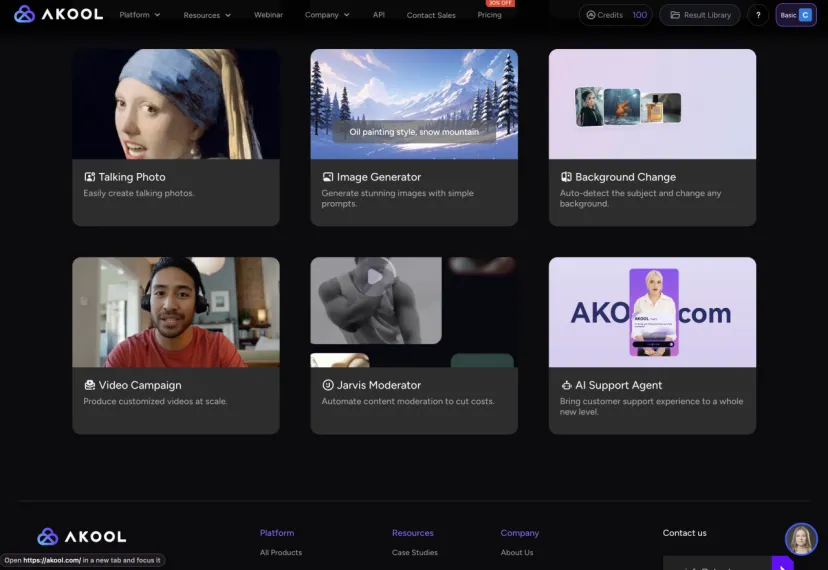
Task: Click the Result Library button
Action: click(700, 15)
